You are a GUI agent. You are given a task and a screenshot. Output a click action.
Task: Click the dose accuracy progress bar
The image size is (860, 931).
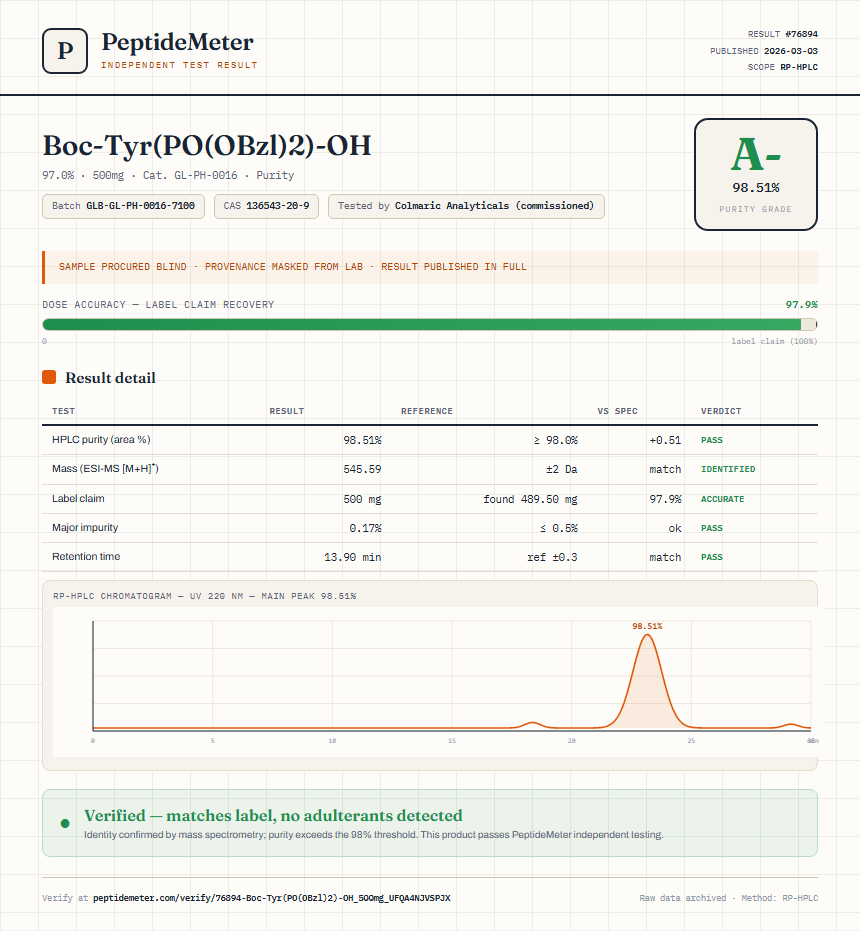point(430,324)
